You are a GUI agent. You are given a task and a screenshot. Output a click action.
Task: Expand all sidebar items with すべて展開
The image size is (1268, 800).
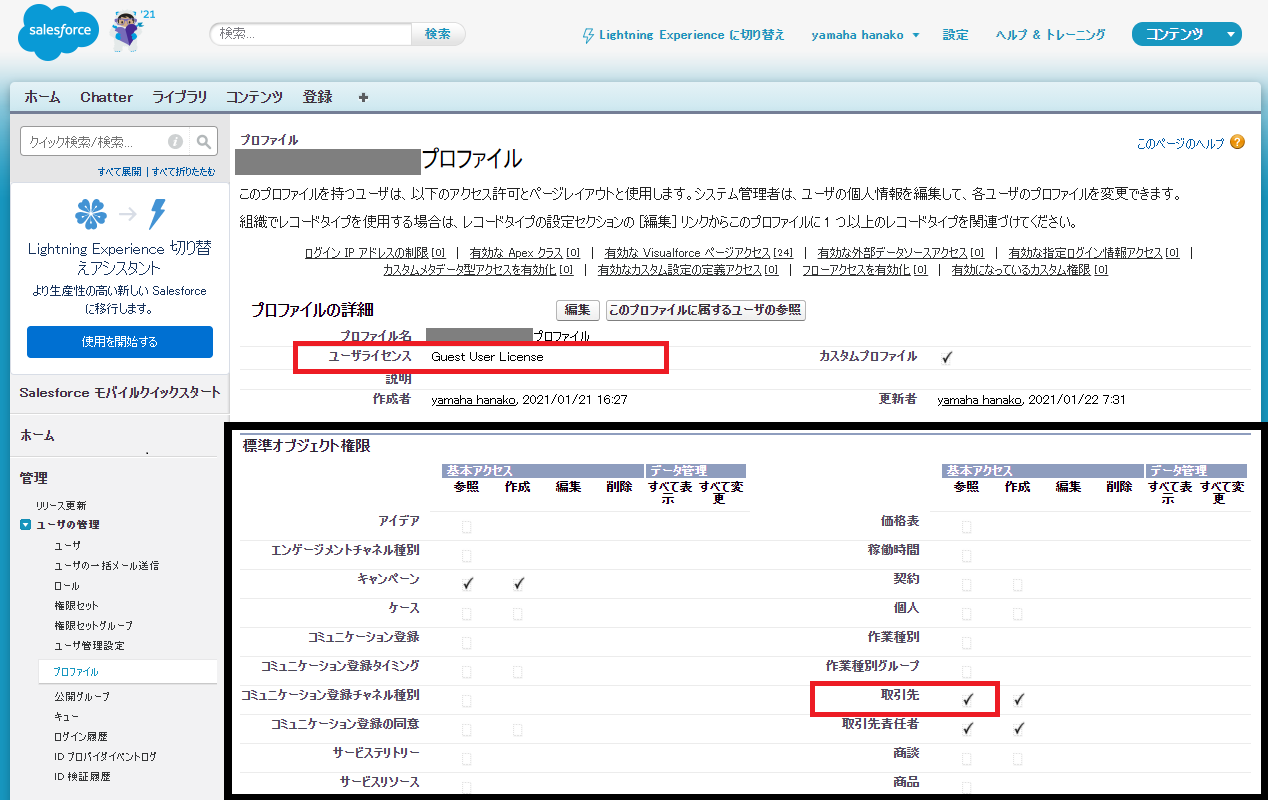coord(119,172)
